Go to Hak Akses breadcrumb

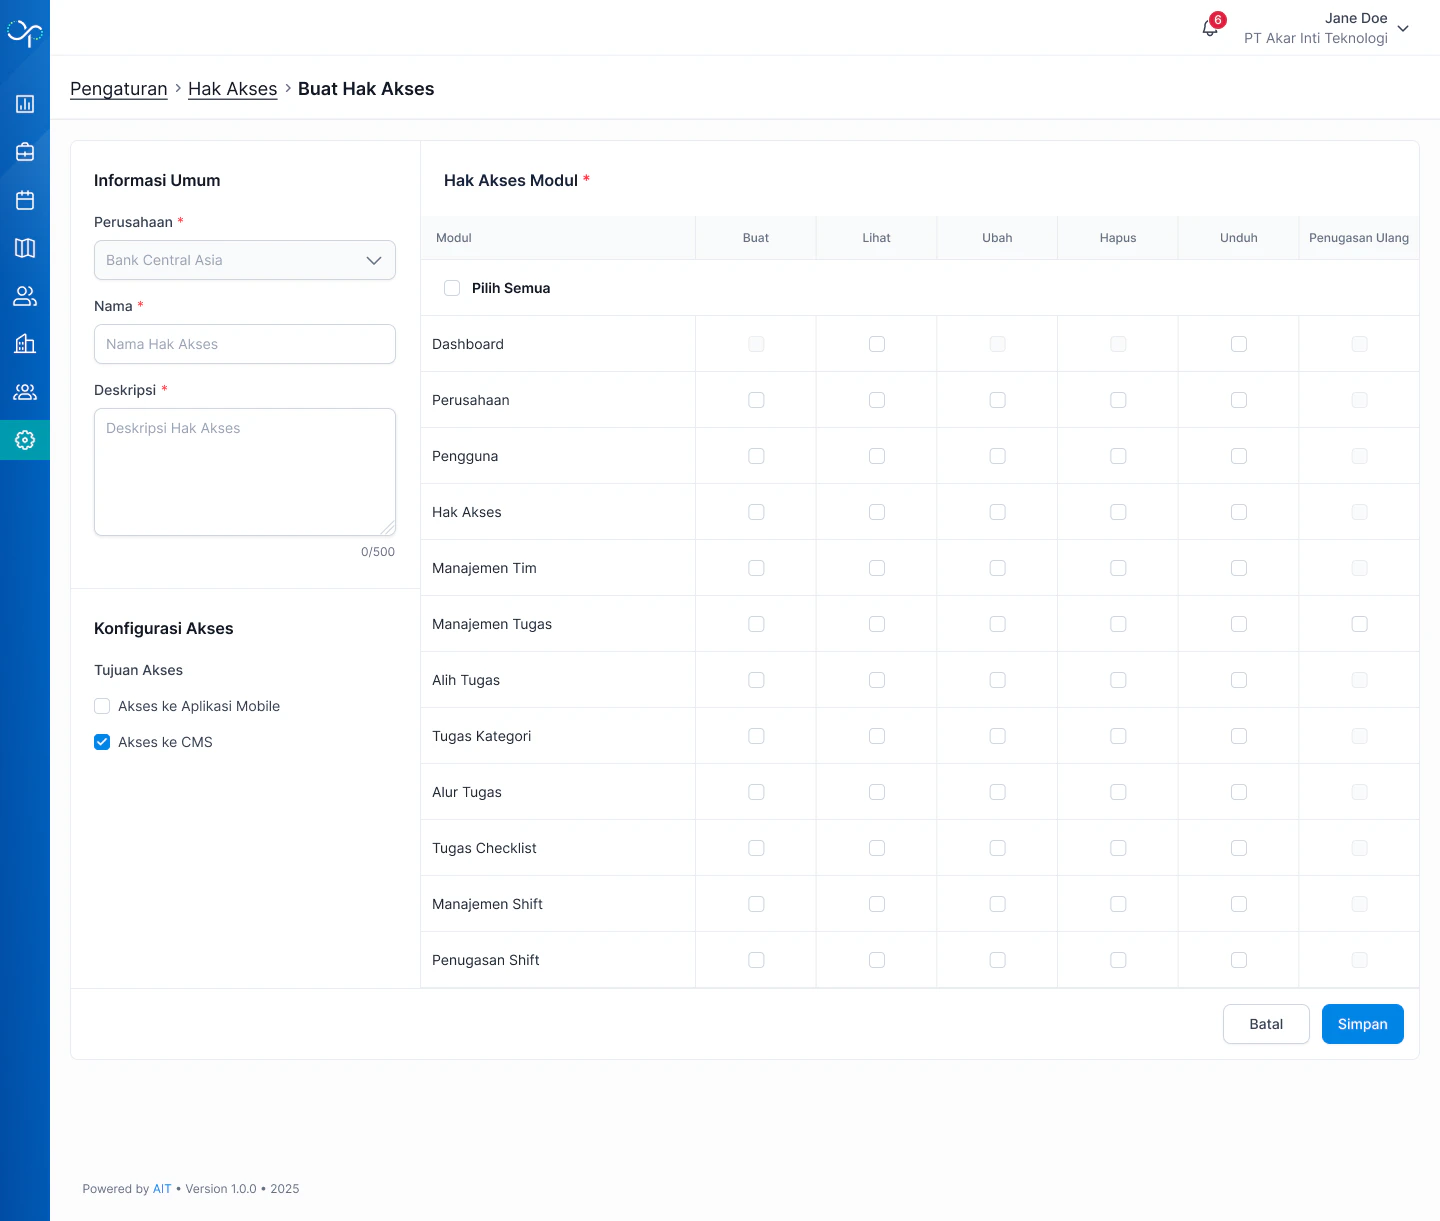tap(232, 89)
